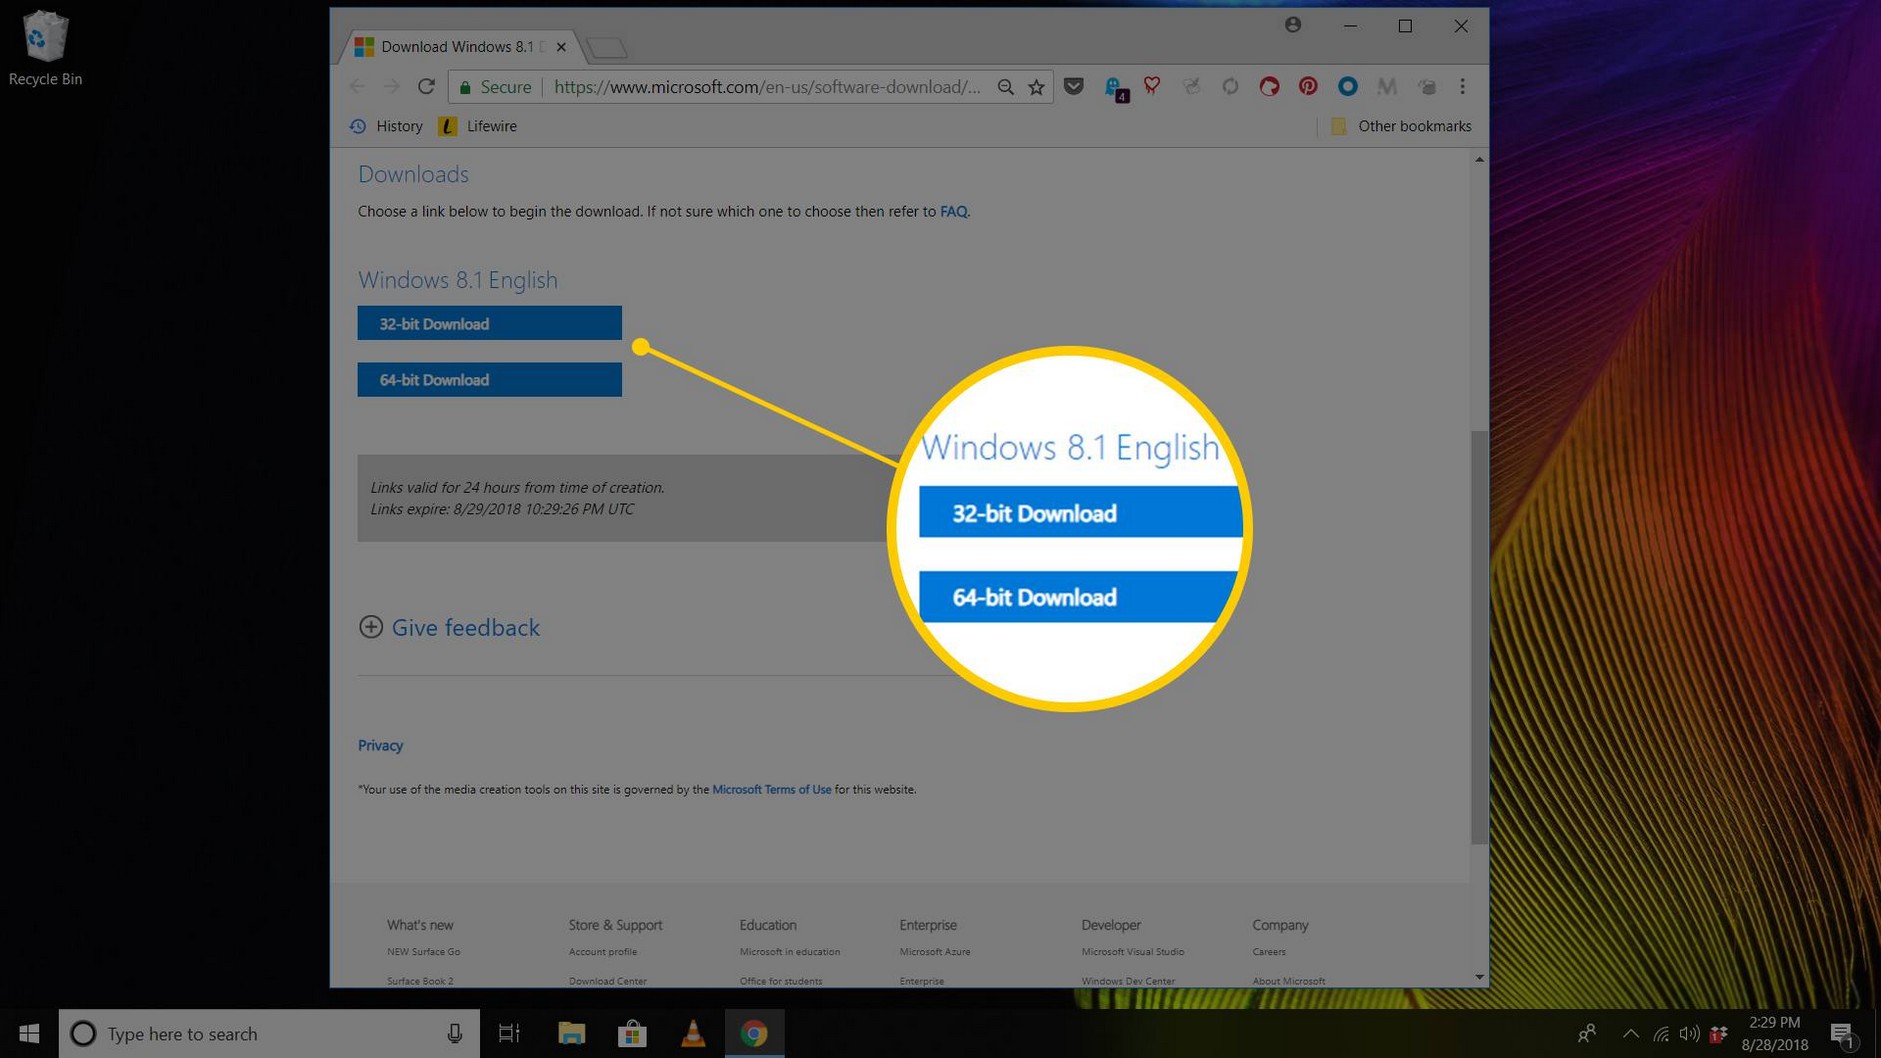
Task: Click the address bar URL field
Action: (766, 87)
